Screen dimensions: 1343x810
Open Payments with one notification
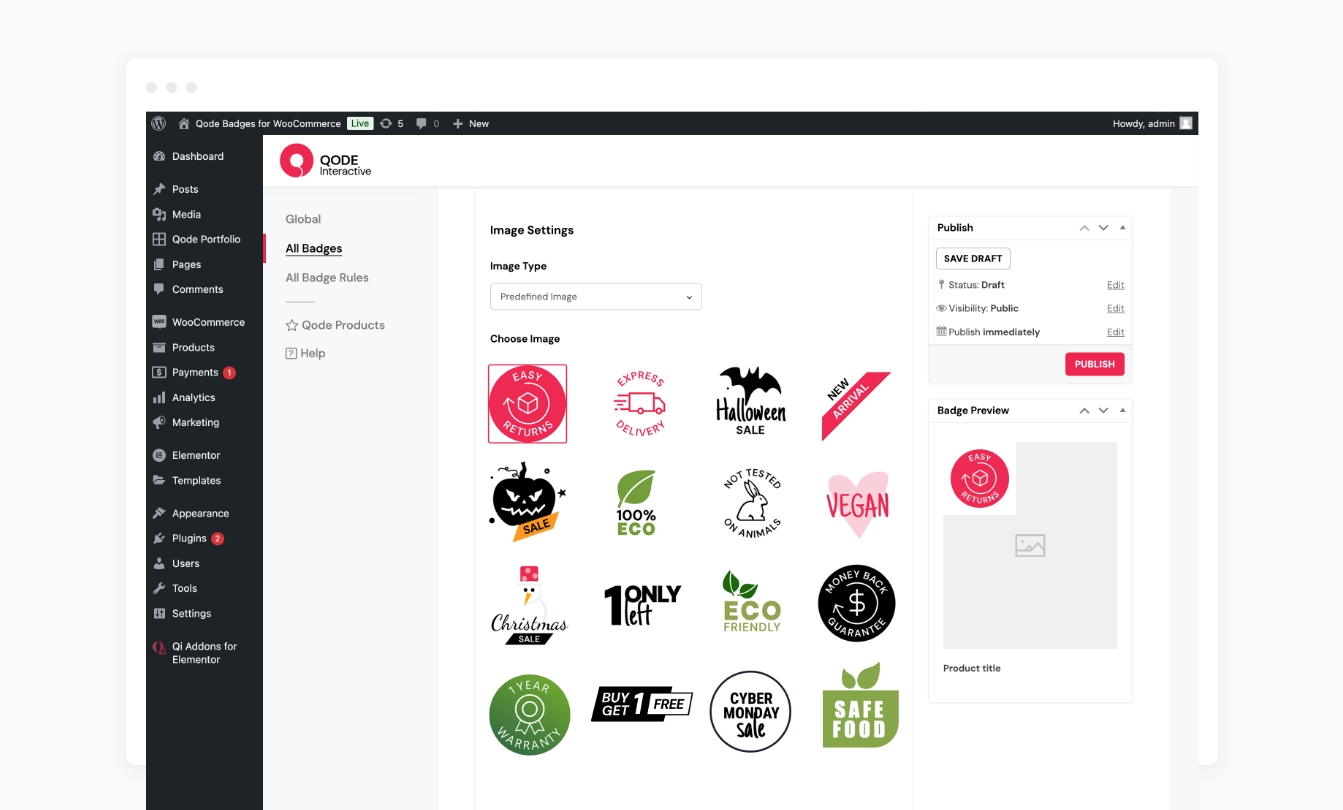[204, 372]
